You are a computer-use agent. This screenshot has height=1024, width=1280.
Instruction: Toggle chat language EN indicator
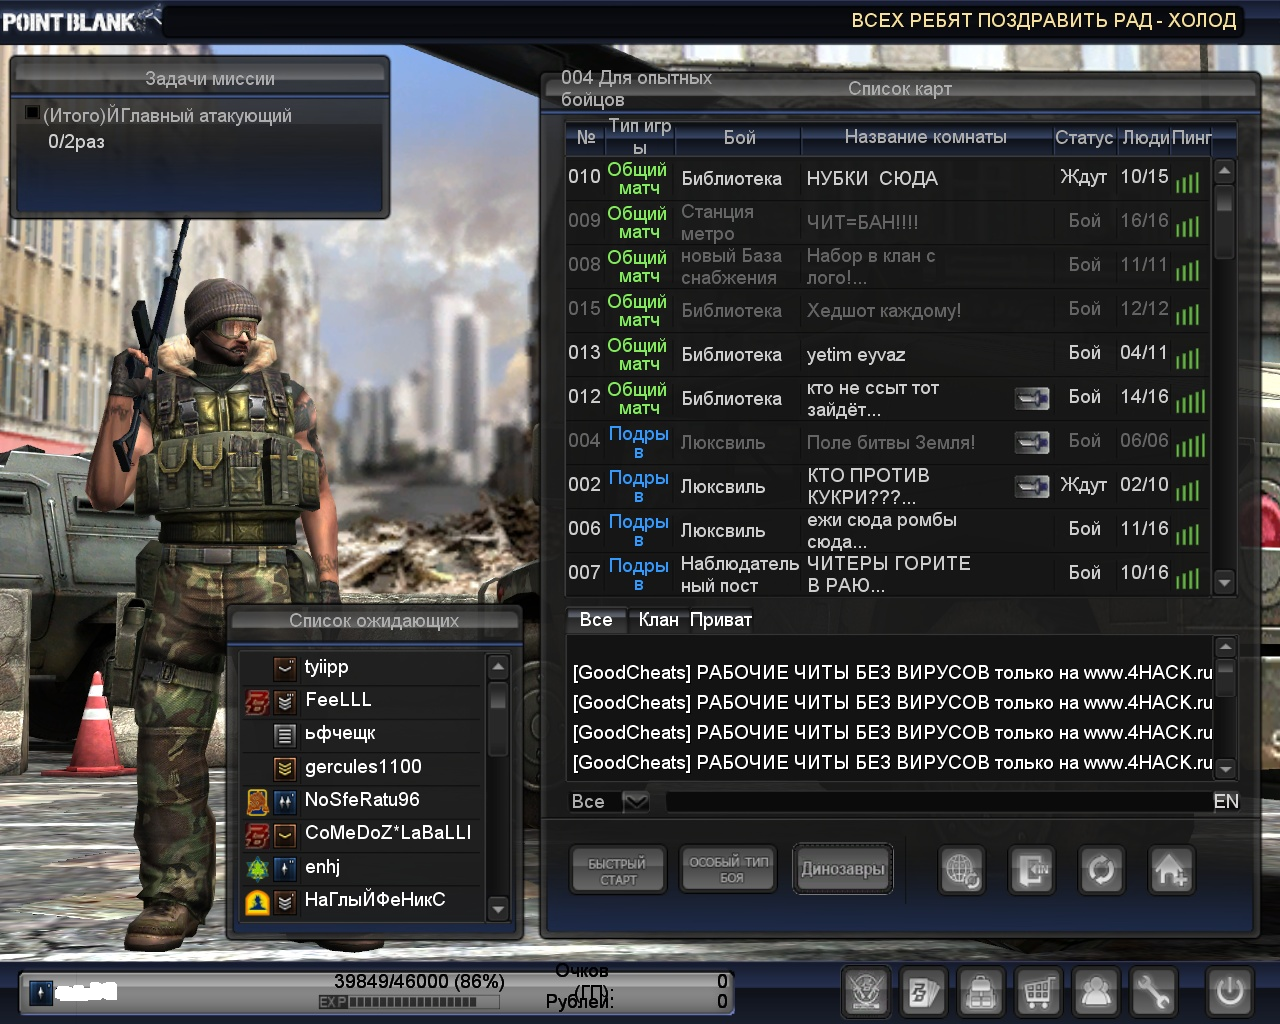(x=1226, y=802)
